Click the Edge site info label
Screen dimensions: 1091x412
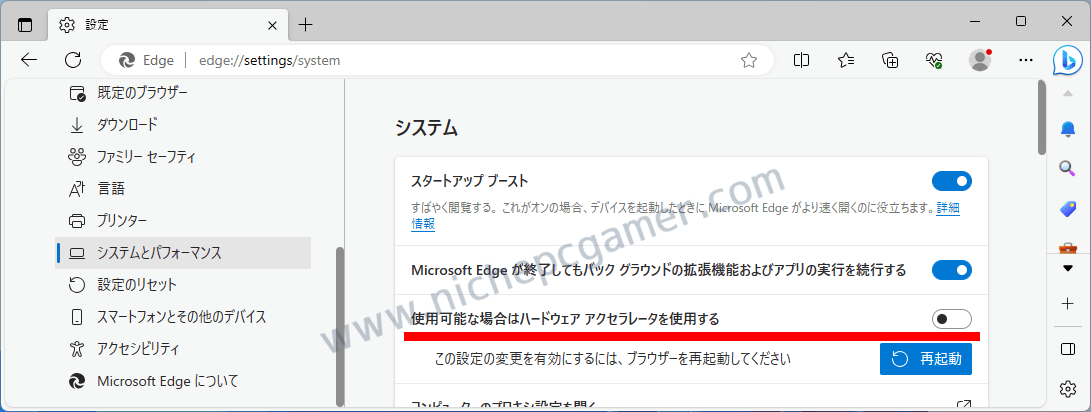click(147, 61)
